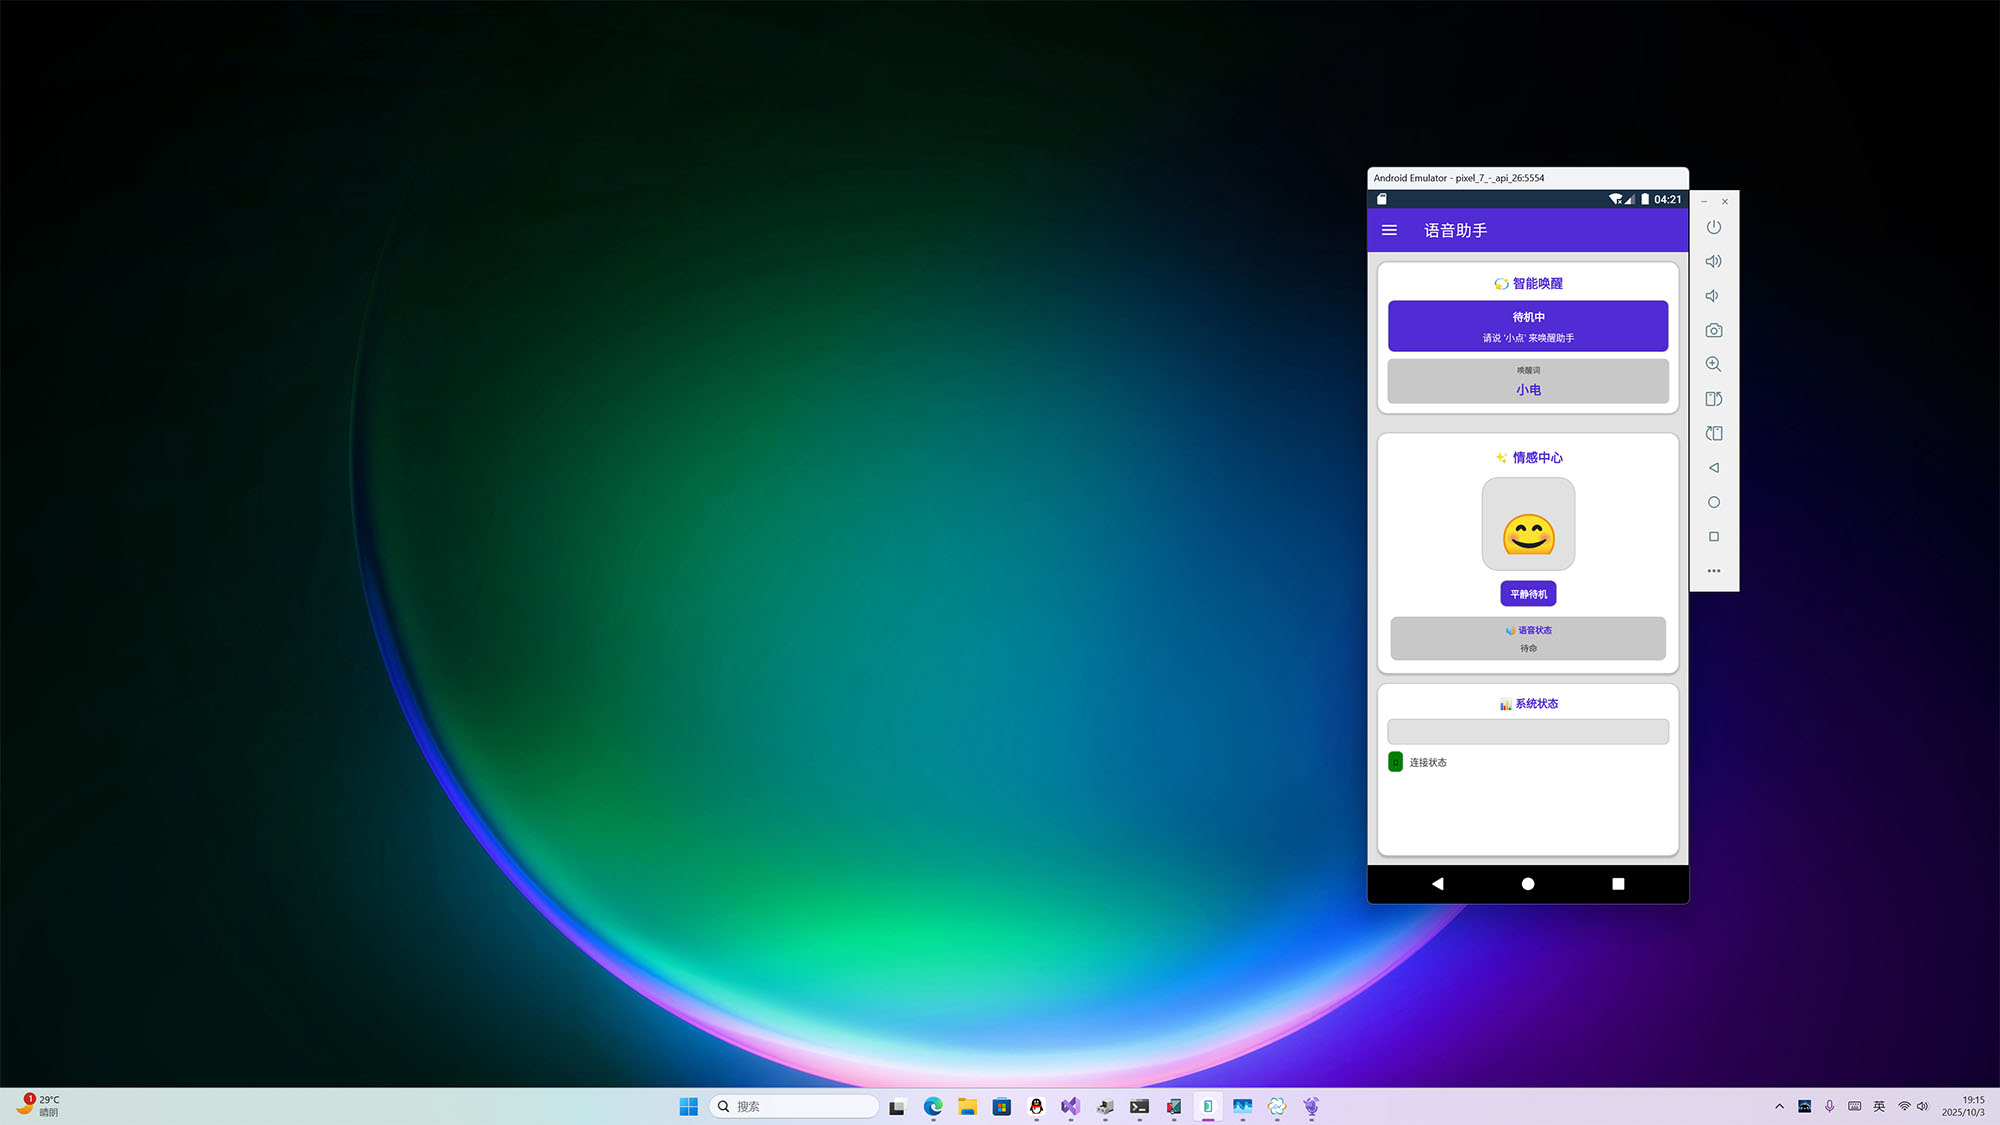The height and width of the screenshot is (1125, 2000).
Task: Tap the 小电 wake word field
Action: (x=1527, y=381)
